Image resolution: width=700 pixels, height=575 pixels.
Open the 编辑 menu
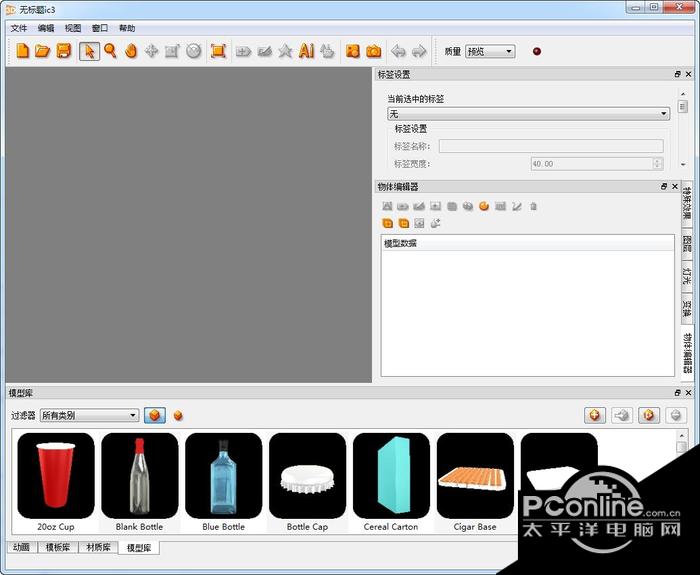click(46, 28)
